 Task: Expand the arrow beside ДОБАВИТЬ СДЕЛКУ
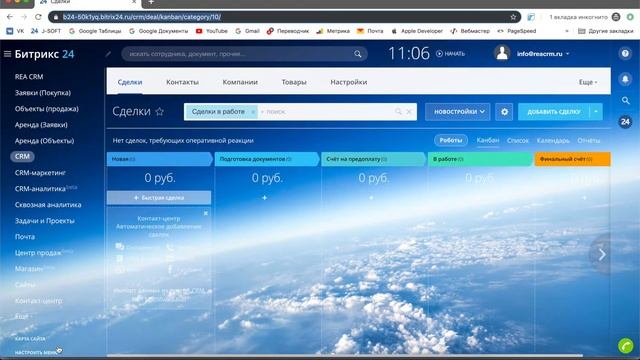(596, 111)
